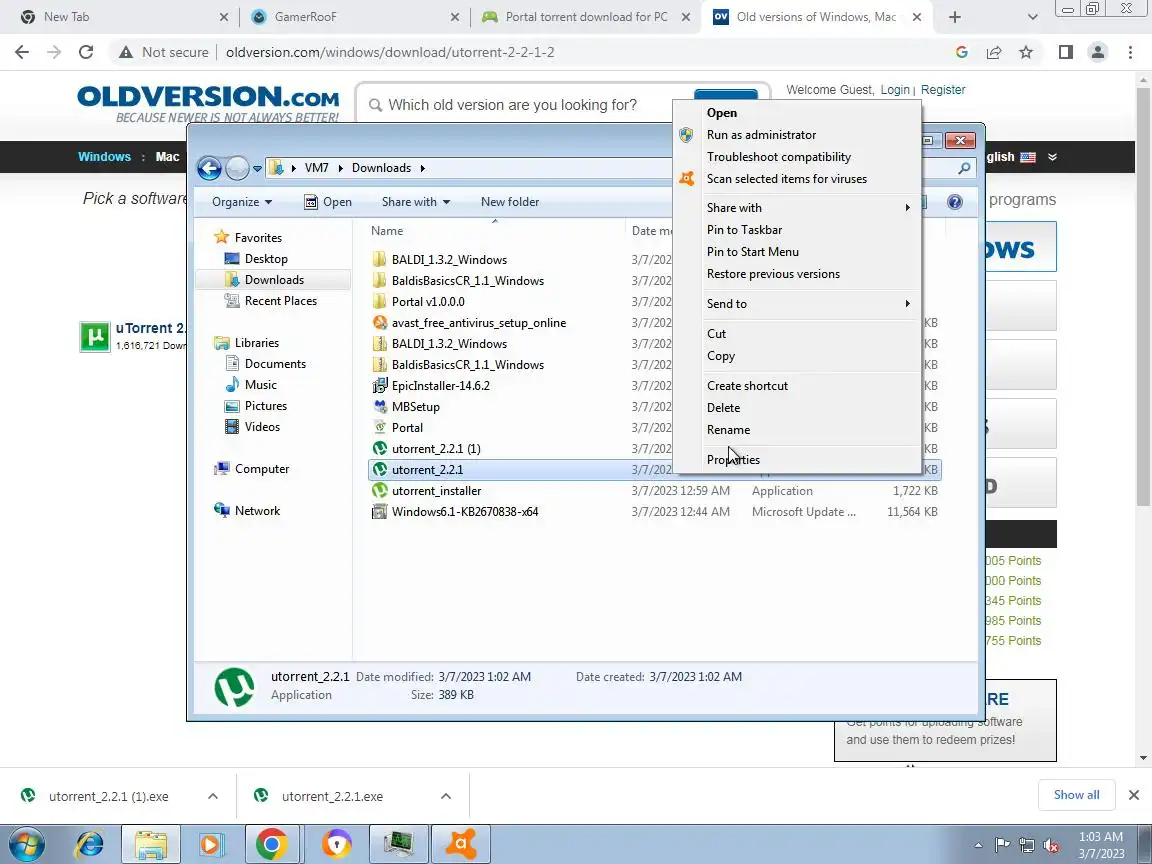
Task: Click the Chrome reload page icon
Action: coord(86,52)
